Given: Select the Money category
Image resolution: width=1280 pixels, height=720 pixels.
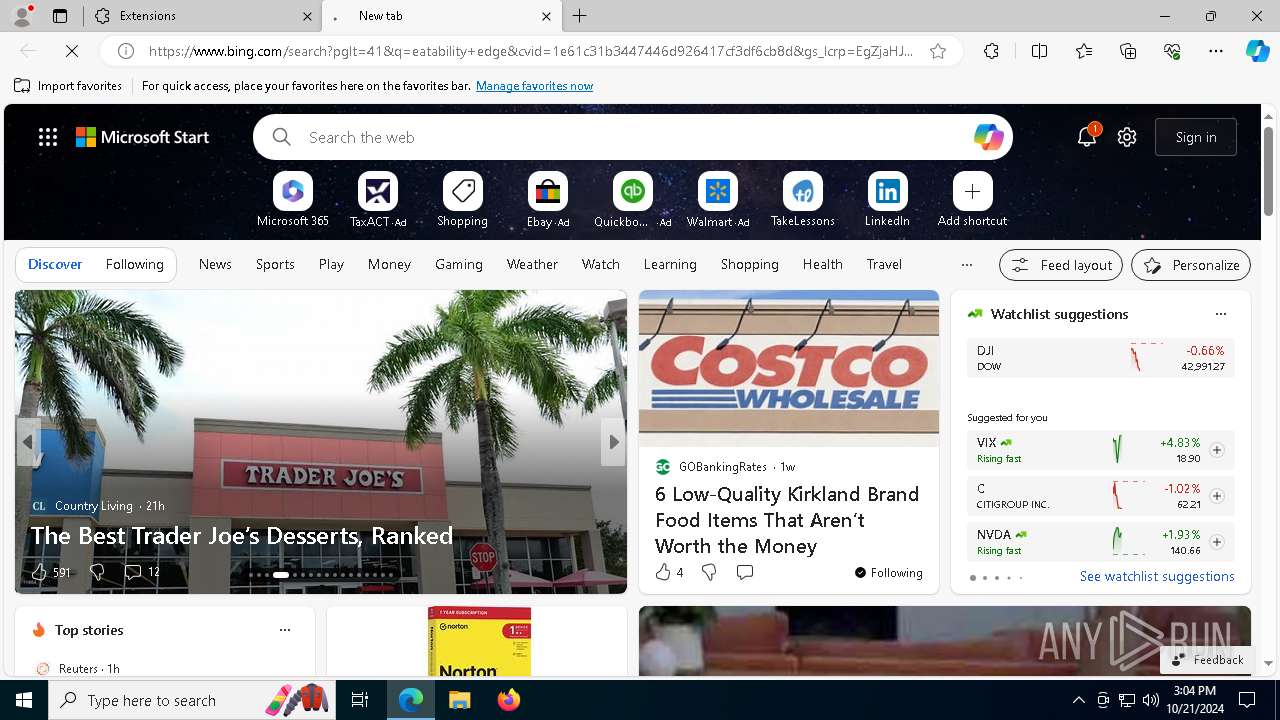Looking at the screenshot, I should coord(389,264).
